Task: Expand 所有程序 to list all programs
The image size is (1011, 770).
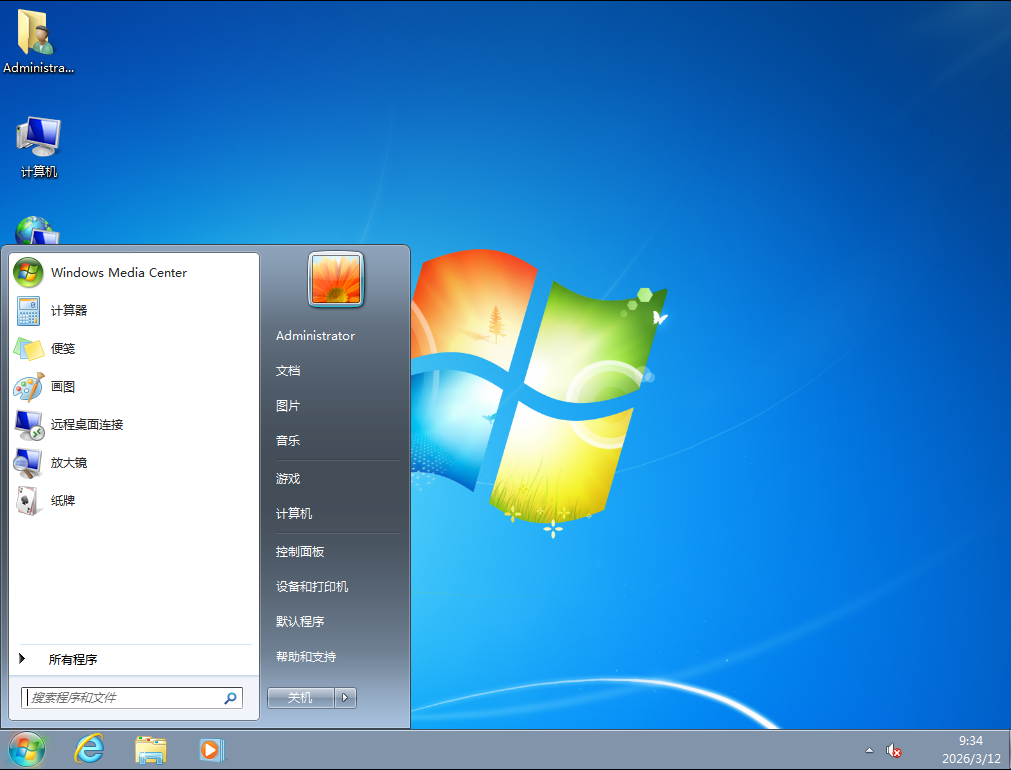Action: click(x=72, y=659)
